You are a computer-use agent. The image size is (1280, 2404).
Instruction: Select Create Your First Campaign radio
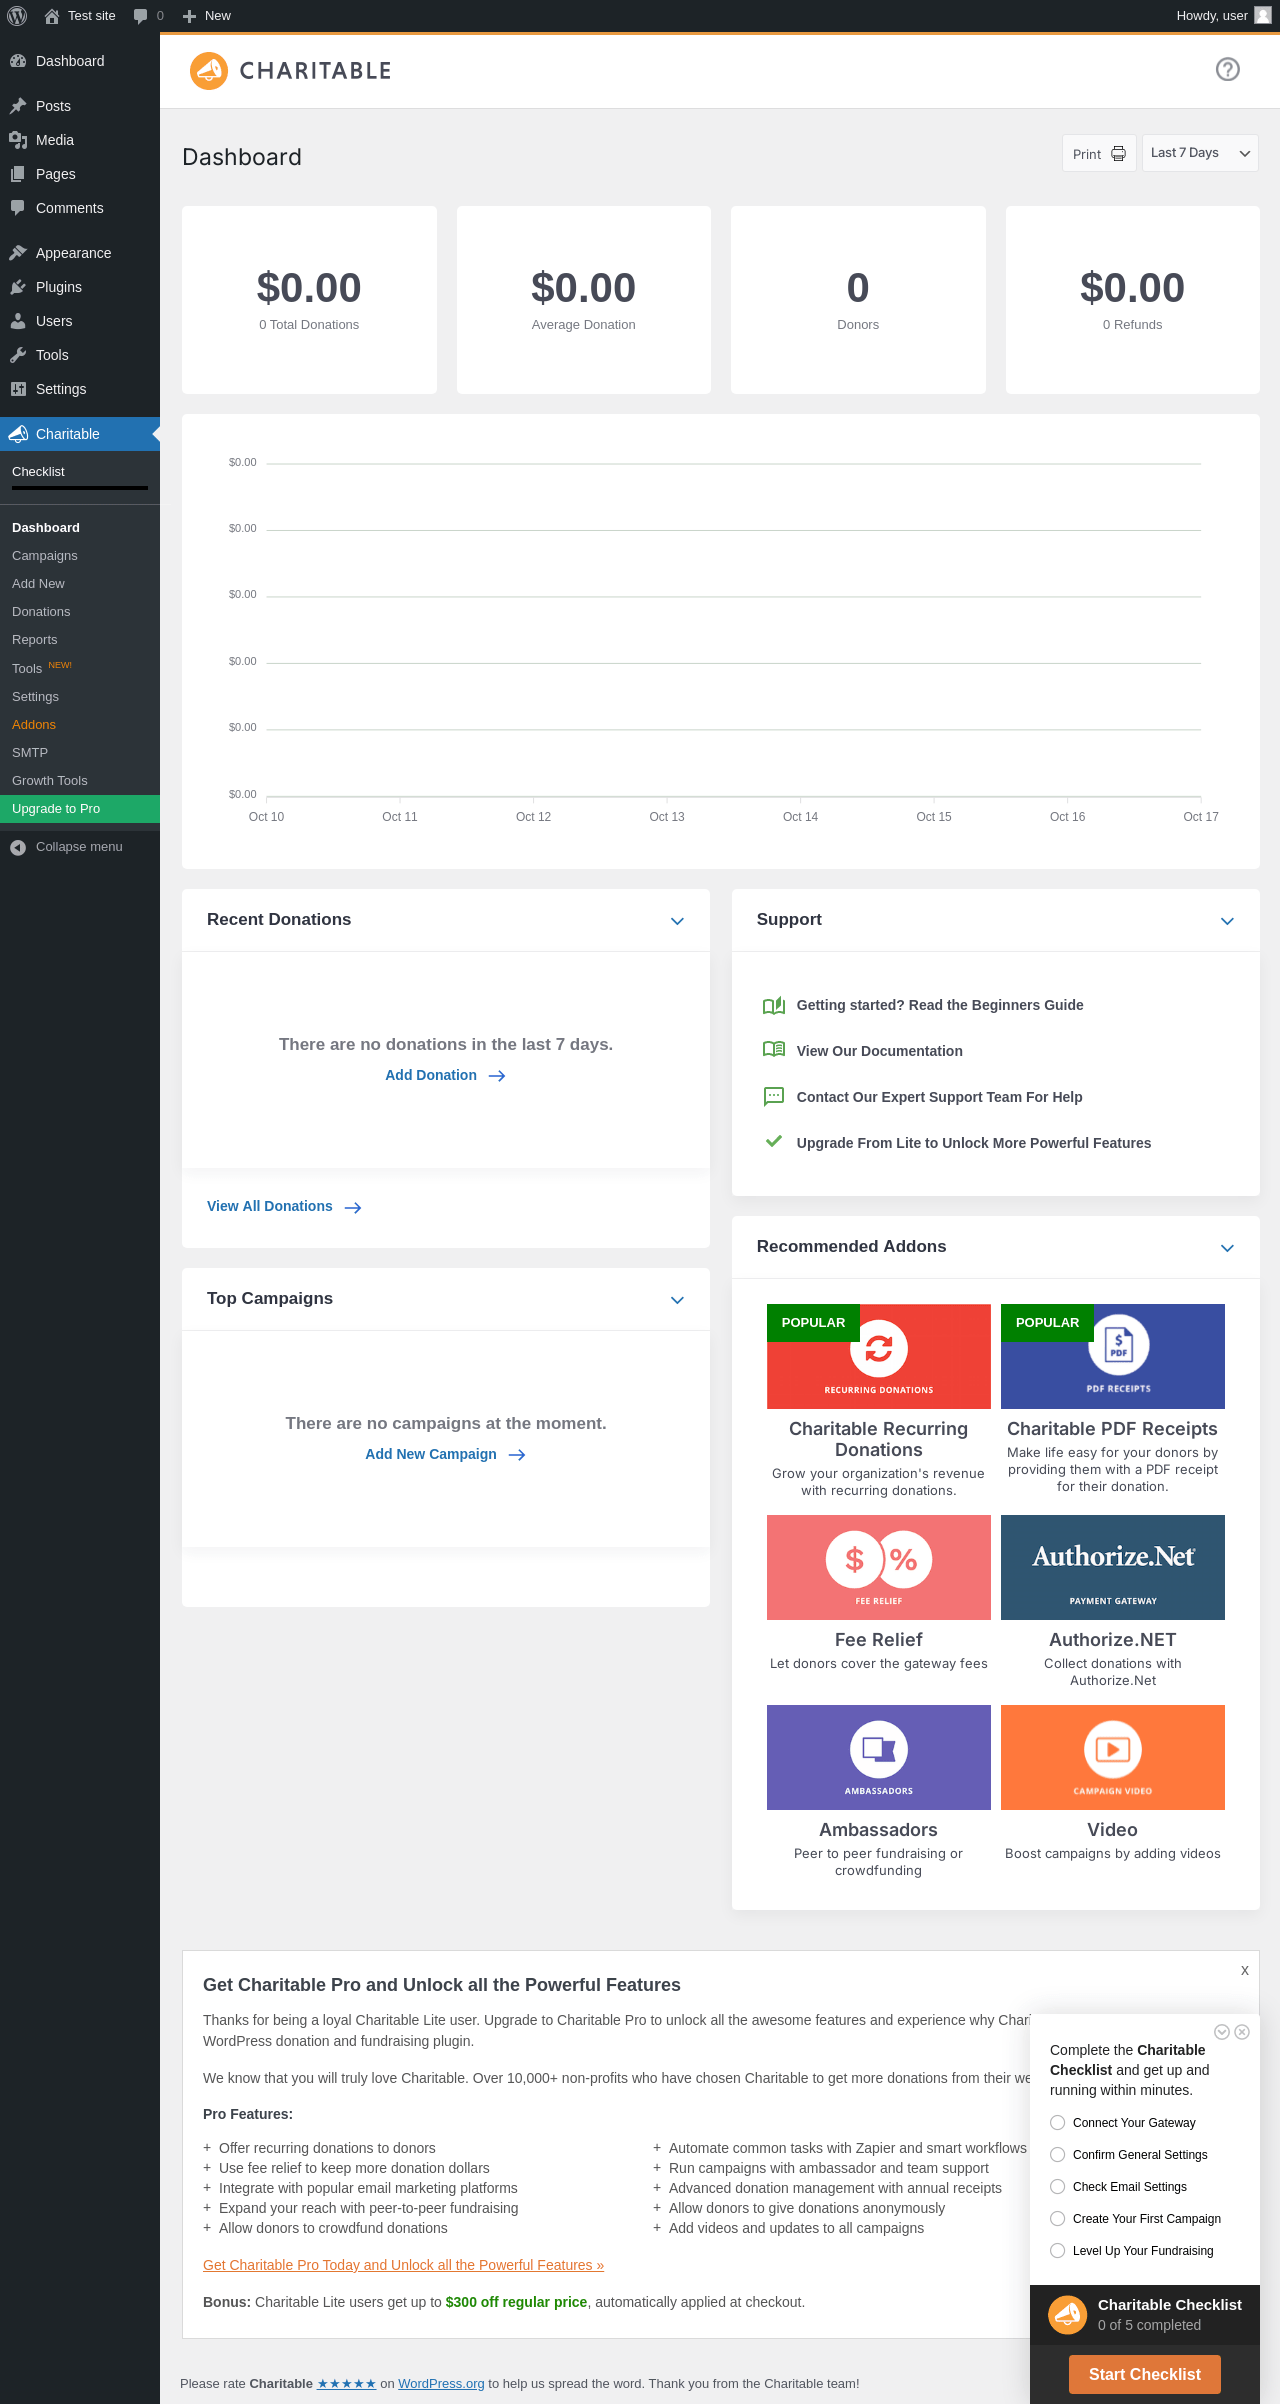1058,2218
